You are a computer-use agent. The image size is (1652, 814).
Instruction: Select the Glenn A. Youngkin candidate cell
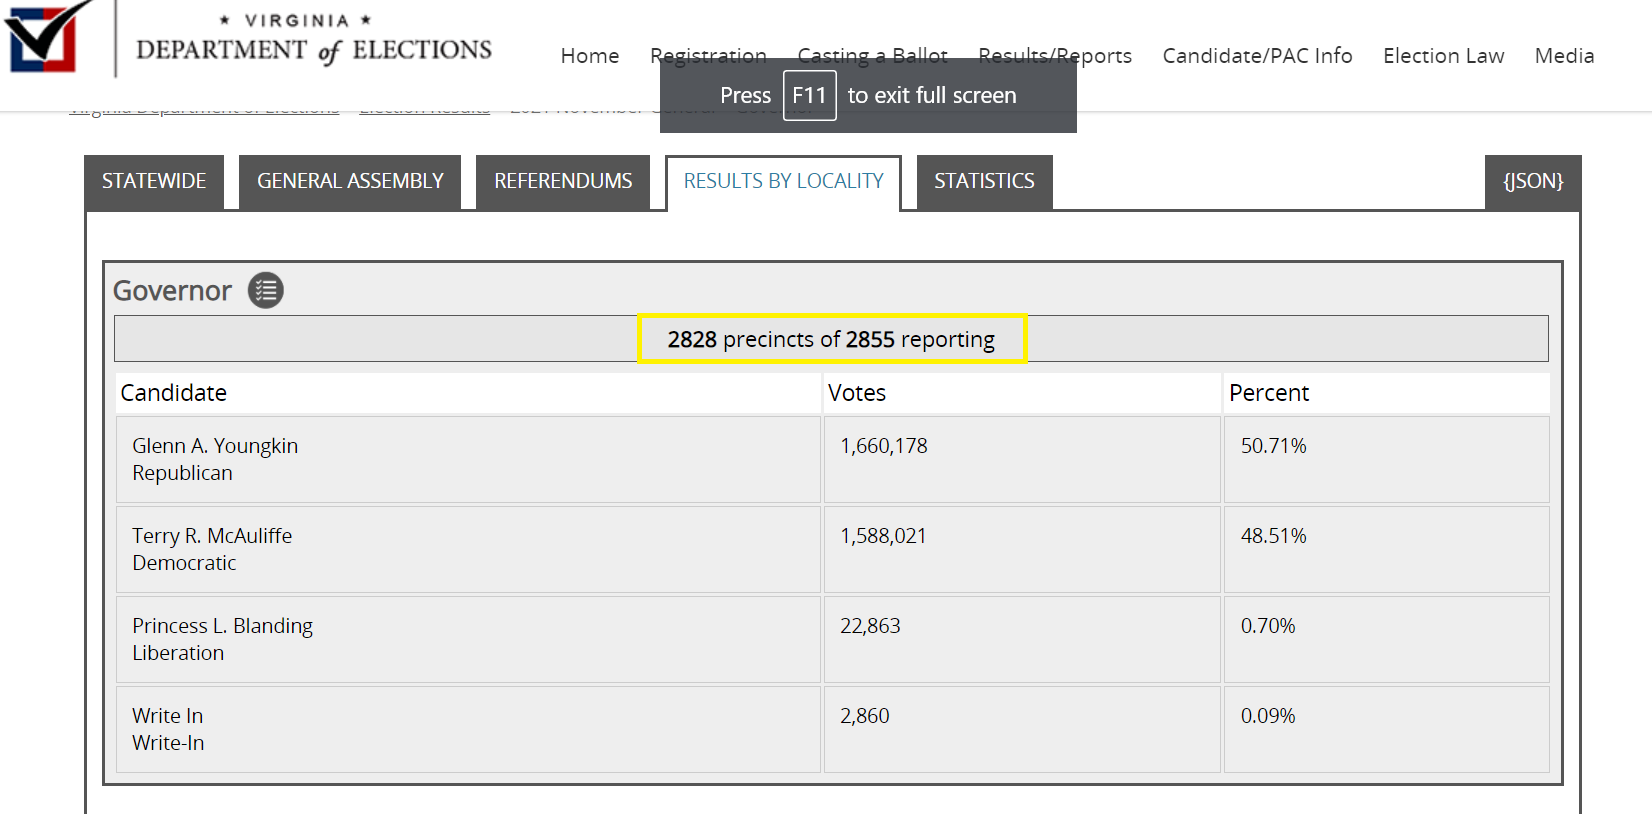(x=468, y=460)
